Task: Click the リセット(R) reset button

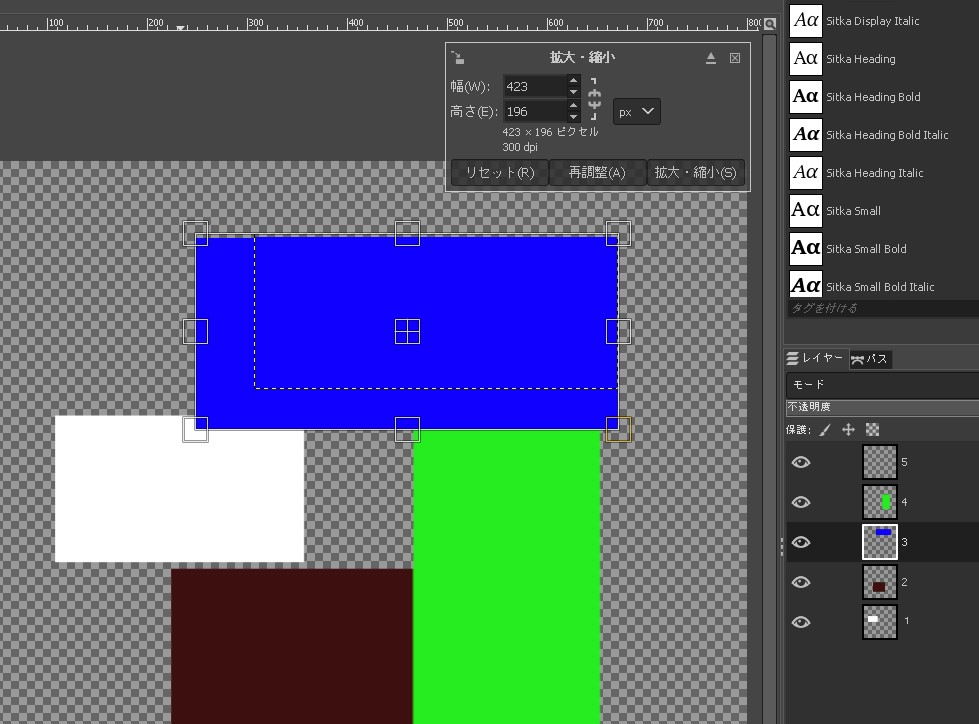Action: tap(499, 172)
